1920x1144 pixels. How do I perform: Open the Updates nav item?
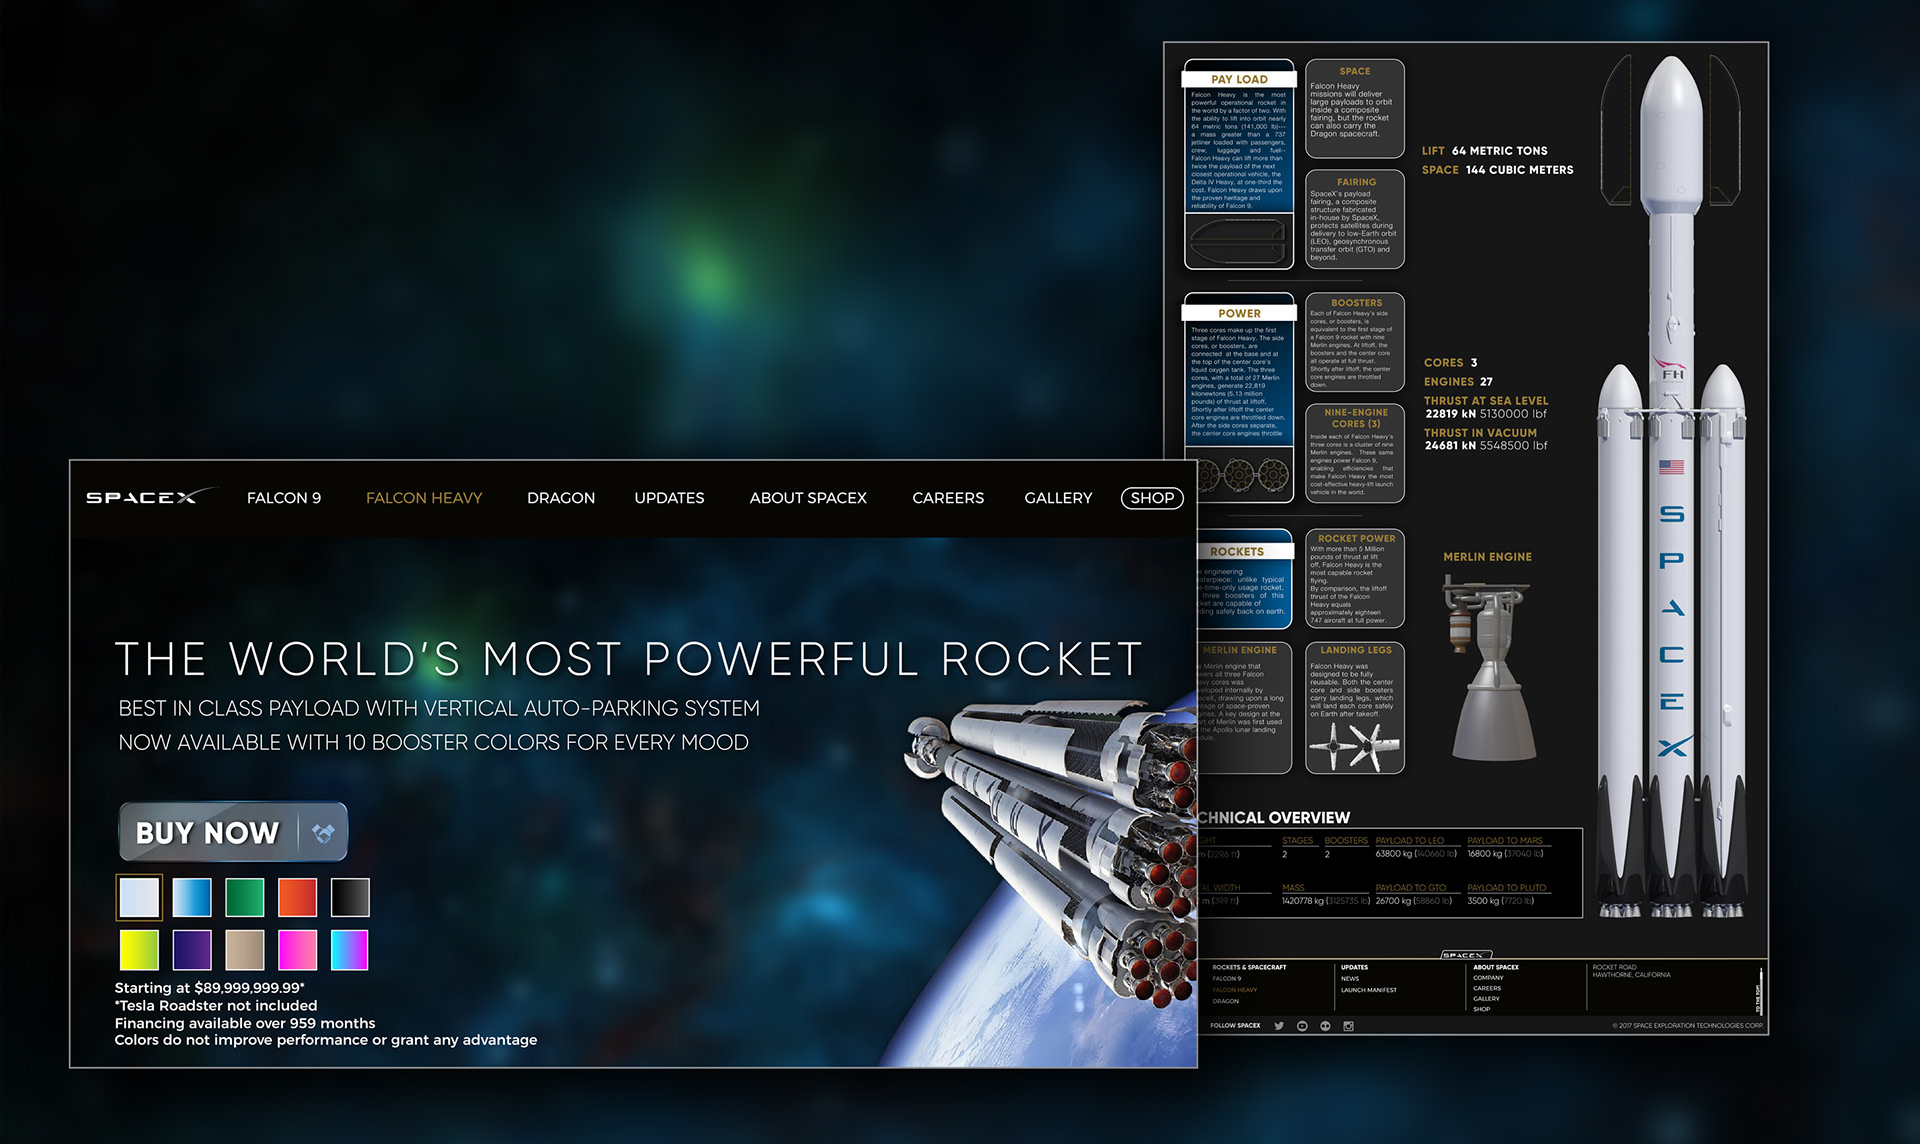pos(669,498)
